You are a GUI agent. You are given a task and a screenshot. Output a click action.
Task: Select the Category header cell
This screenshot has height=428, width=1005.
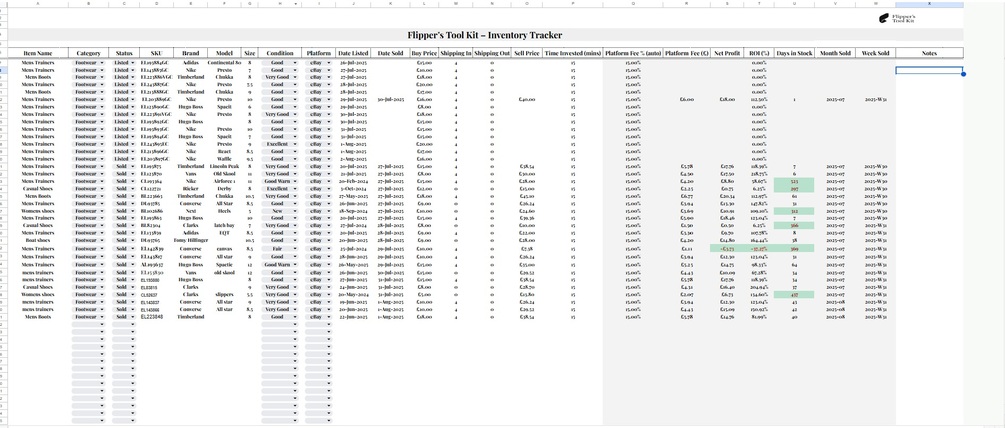click(88, 53)
